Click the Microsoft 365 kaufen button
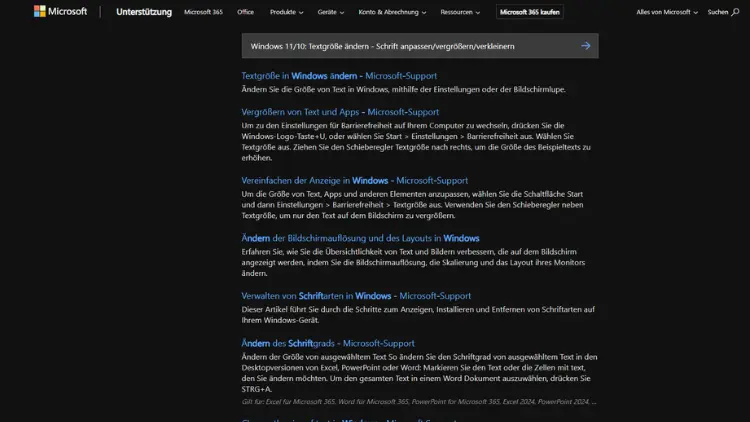Screen dimensions: 750x422 click(529, 12)
